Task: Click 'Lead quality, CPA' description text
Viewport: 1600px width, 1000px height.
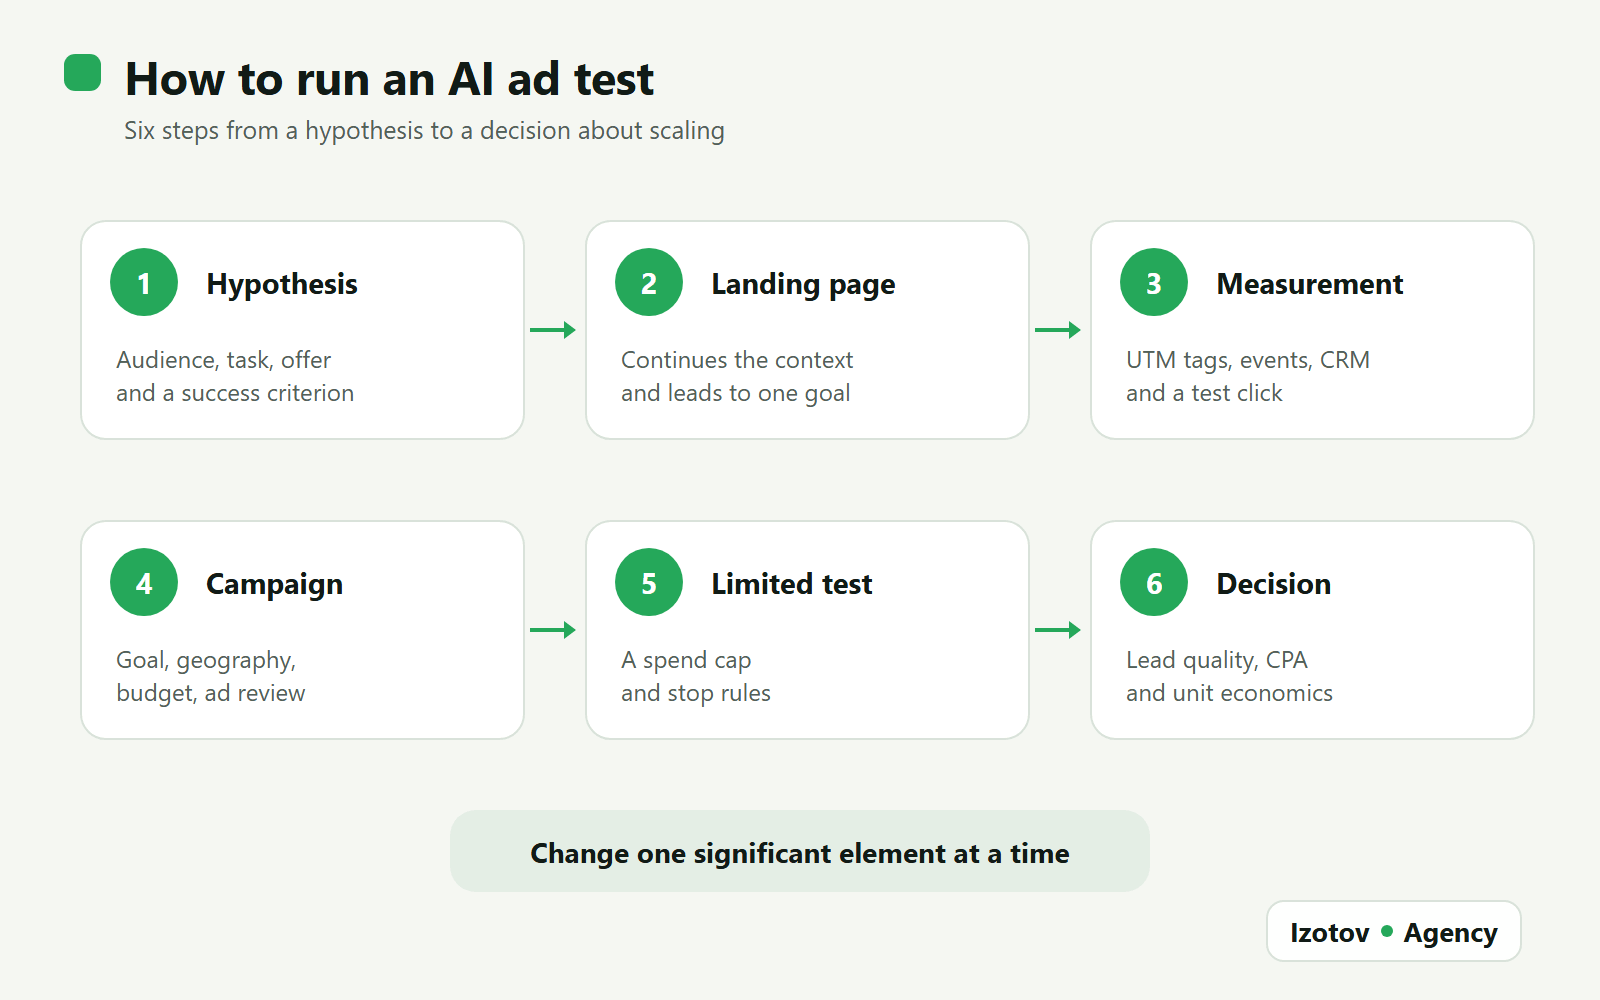Action: [x=1217, y=661]
